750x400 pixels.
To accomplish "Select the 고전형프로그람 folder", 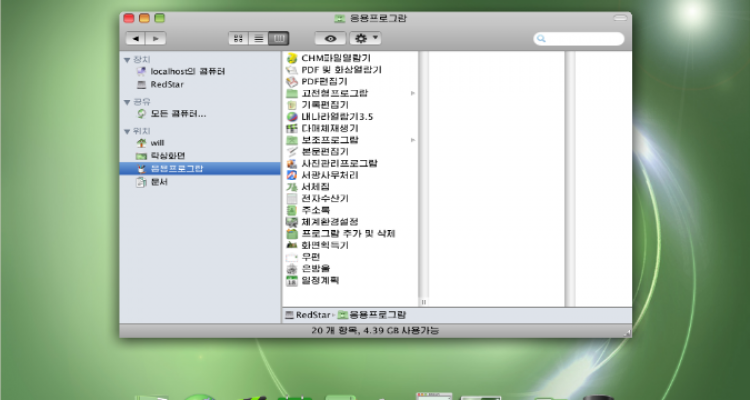I will (327, 93).
